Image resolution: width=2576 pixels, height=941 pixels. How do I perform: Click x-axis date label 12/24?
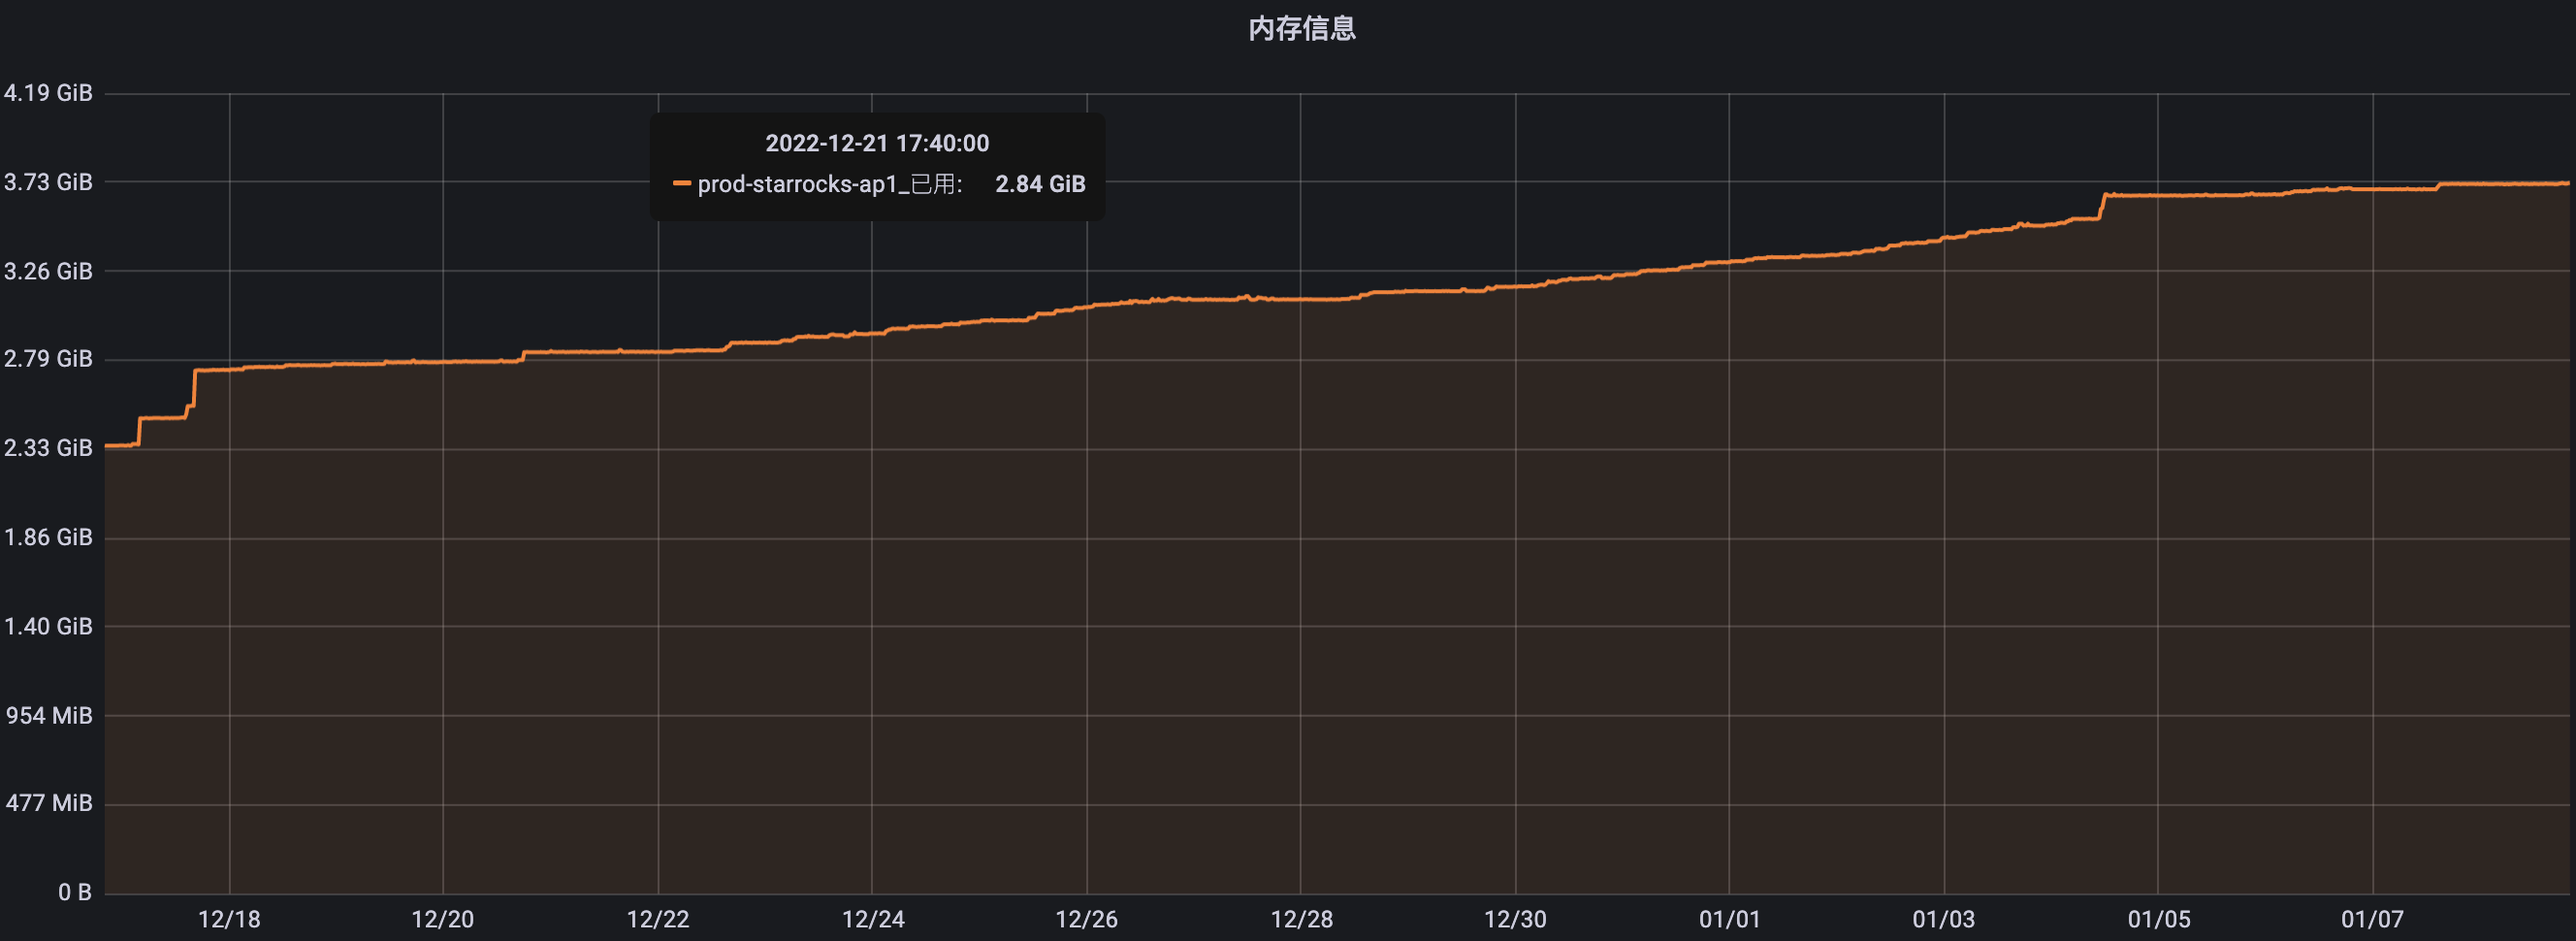[x=873, y=920]
